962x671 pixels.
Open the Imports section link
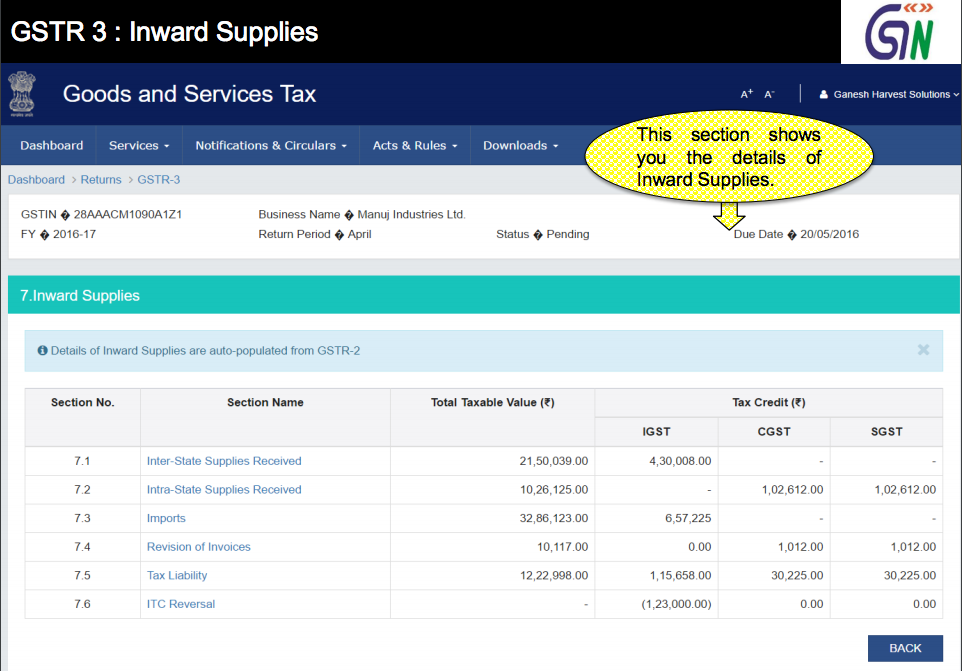[x=166, y=518]
